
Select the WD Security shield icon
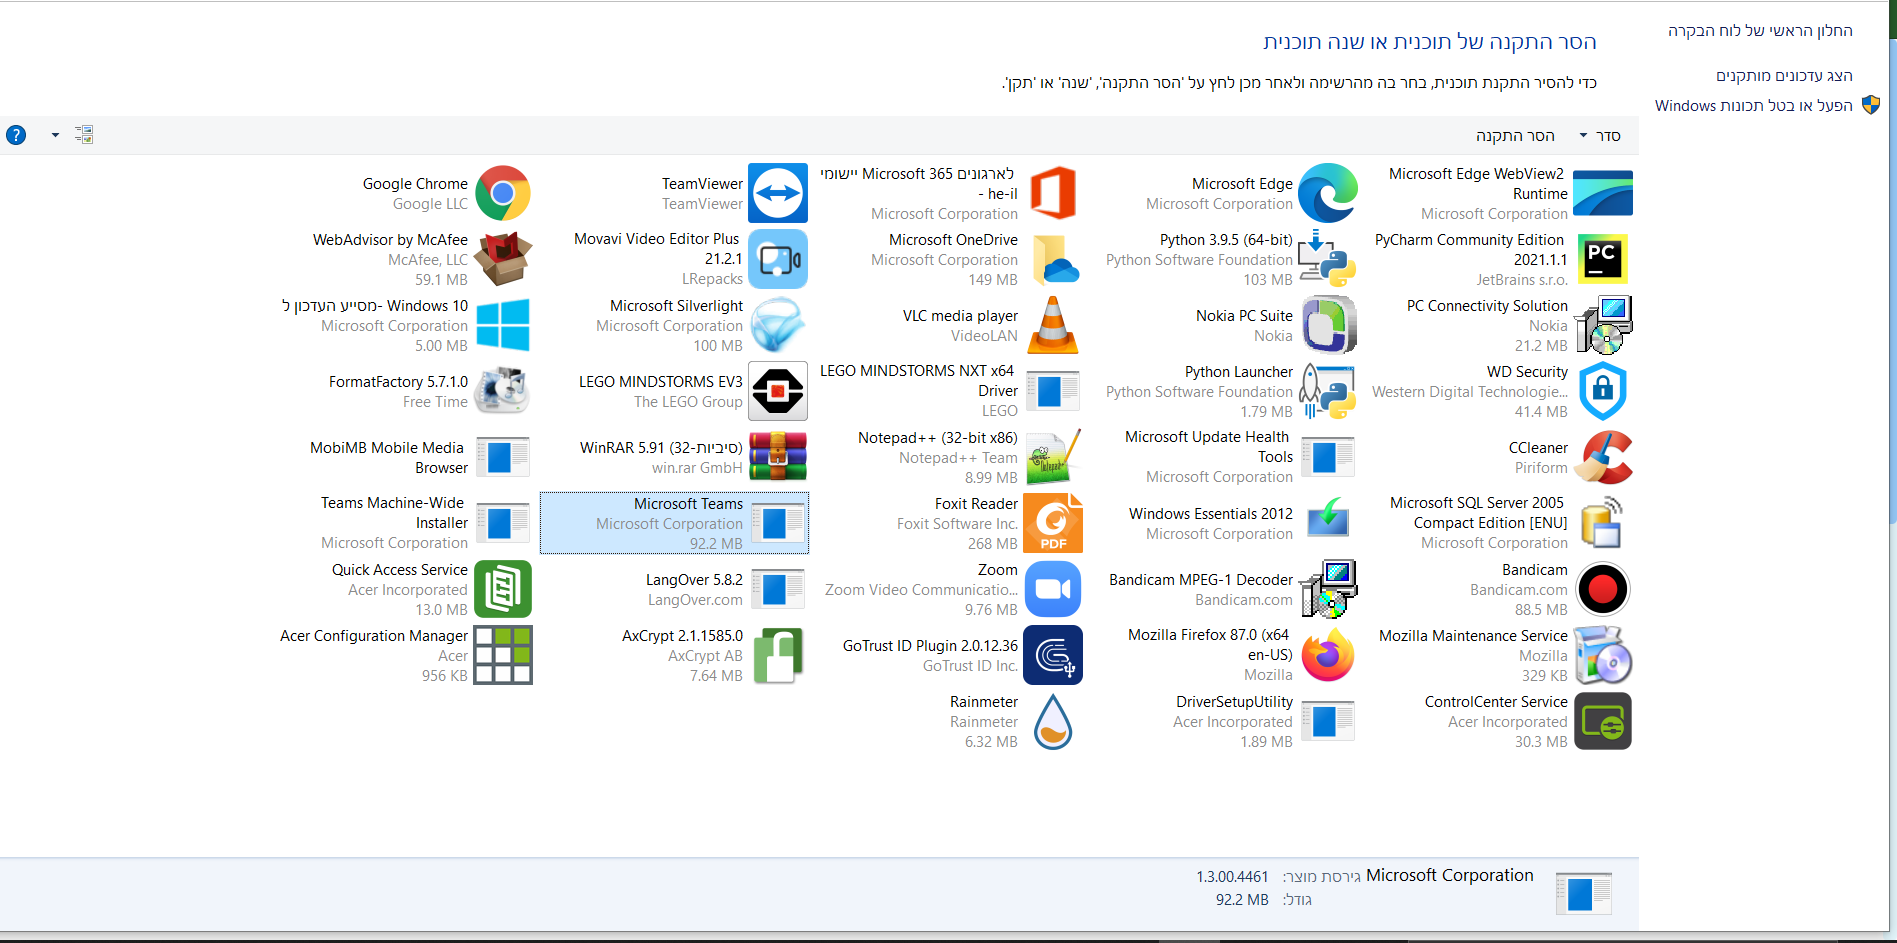pos(1603,391)
